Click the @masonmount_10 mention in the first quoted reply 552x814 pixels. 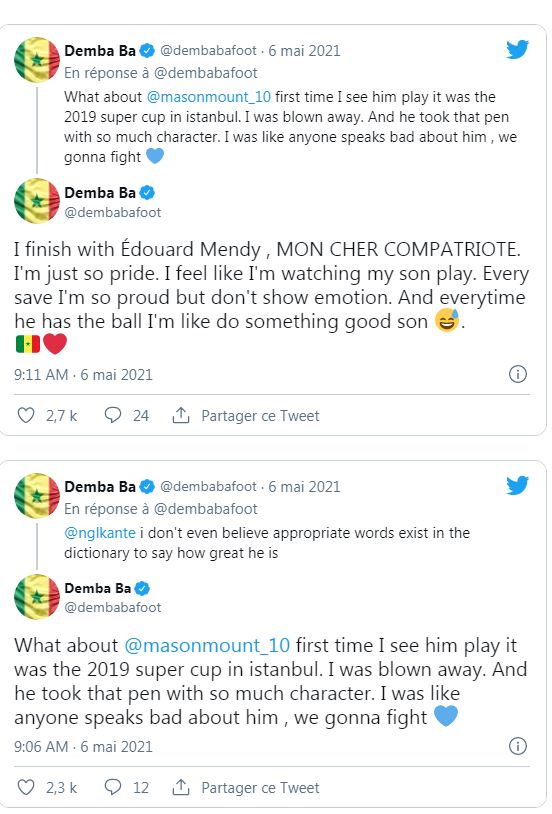(x=209, y=97)
